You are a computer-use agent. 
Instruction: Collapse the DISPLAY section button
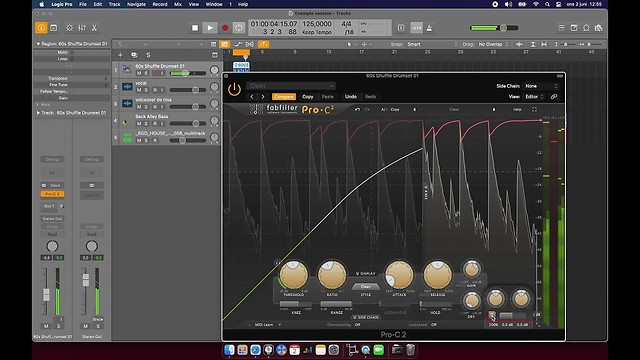click(x=366, y=273)
